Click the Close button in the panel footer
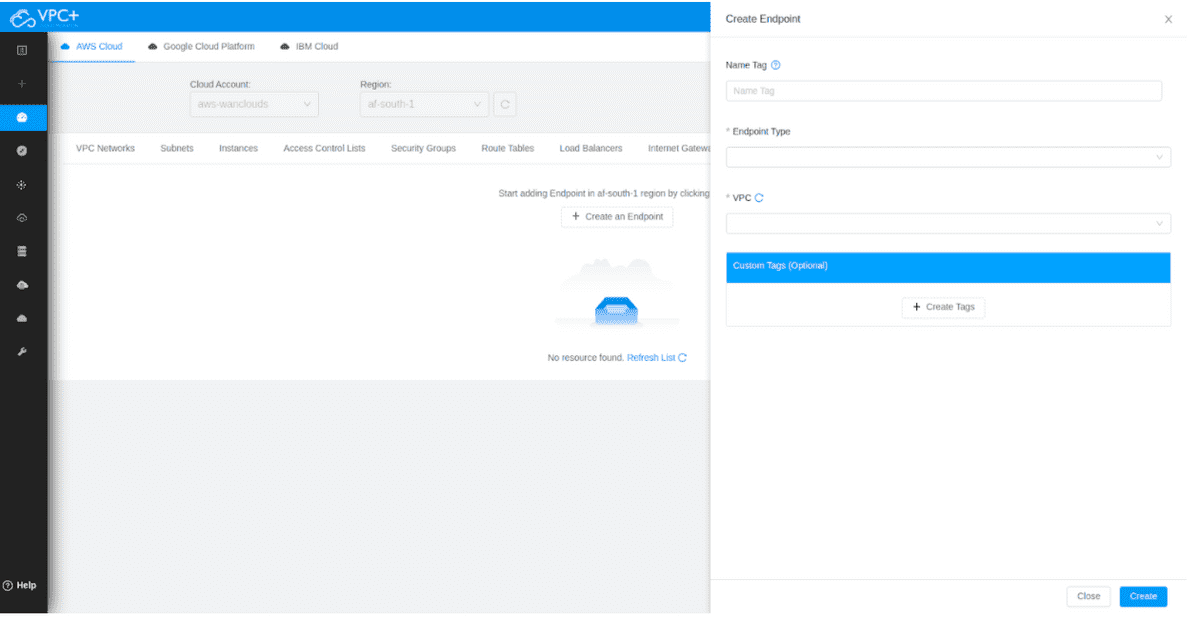This screenshot has width=1200, height=621. [1089, 596]
